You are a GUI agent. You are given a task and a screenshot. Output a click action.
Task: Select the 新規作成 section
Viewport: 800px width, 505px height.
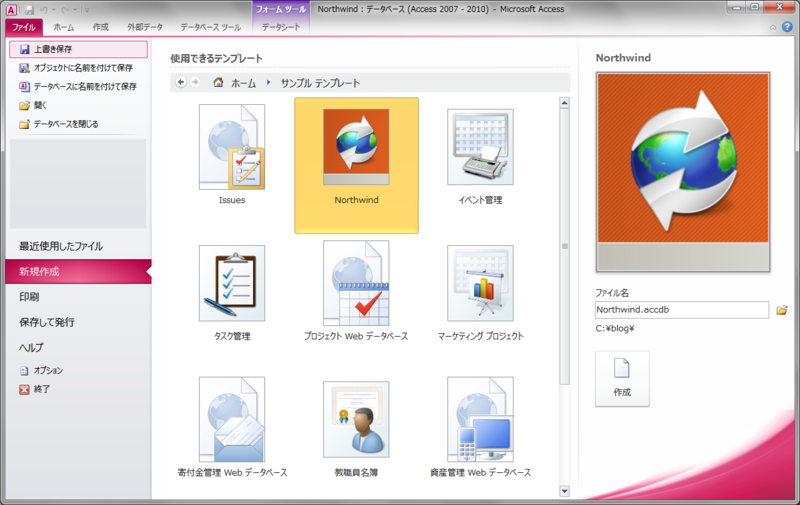pyautogui.click(x=78, y=271)
